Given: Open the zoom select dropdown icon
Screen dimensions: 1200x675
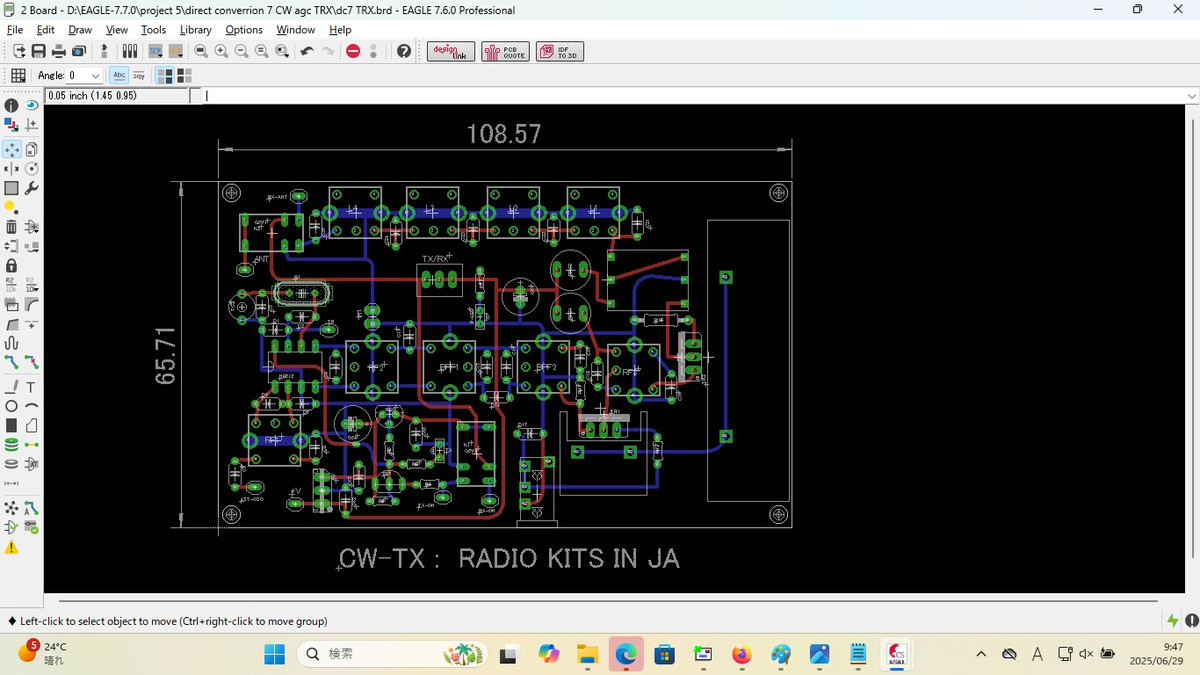Looking at the screenshot, I should point(281,51).
